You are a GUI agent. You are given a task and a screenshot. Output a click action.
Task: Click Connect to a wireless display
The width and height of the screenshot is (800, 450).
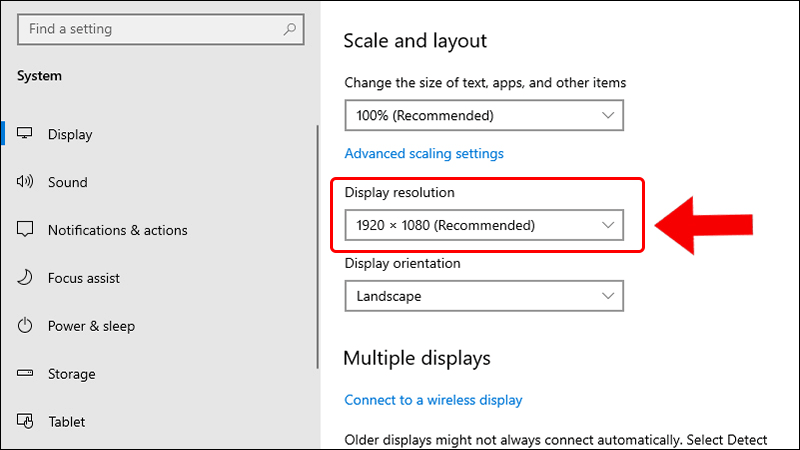[433, 400]
